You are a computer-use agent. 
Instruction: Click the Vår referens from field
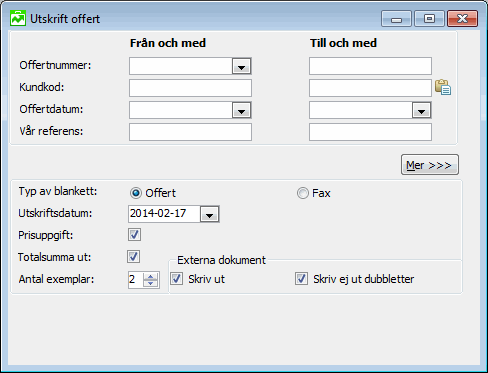click(x=190, y=132)
